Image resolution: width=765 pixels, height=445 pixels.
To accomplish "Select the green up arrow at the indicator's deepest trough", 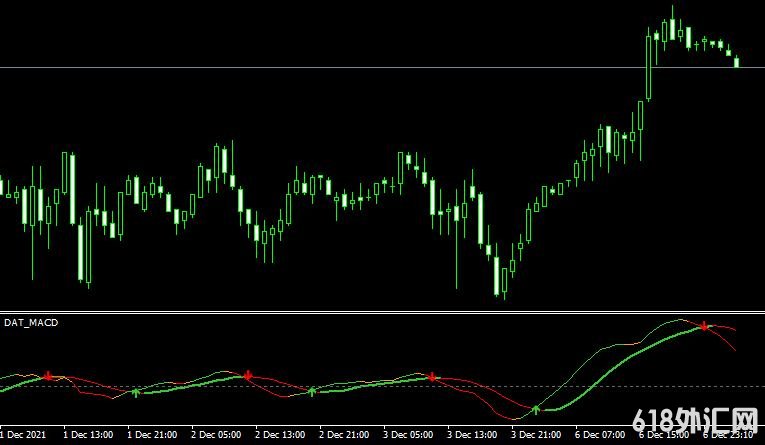I will (x=536, y=409).
